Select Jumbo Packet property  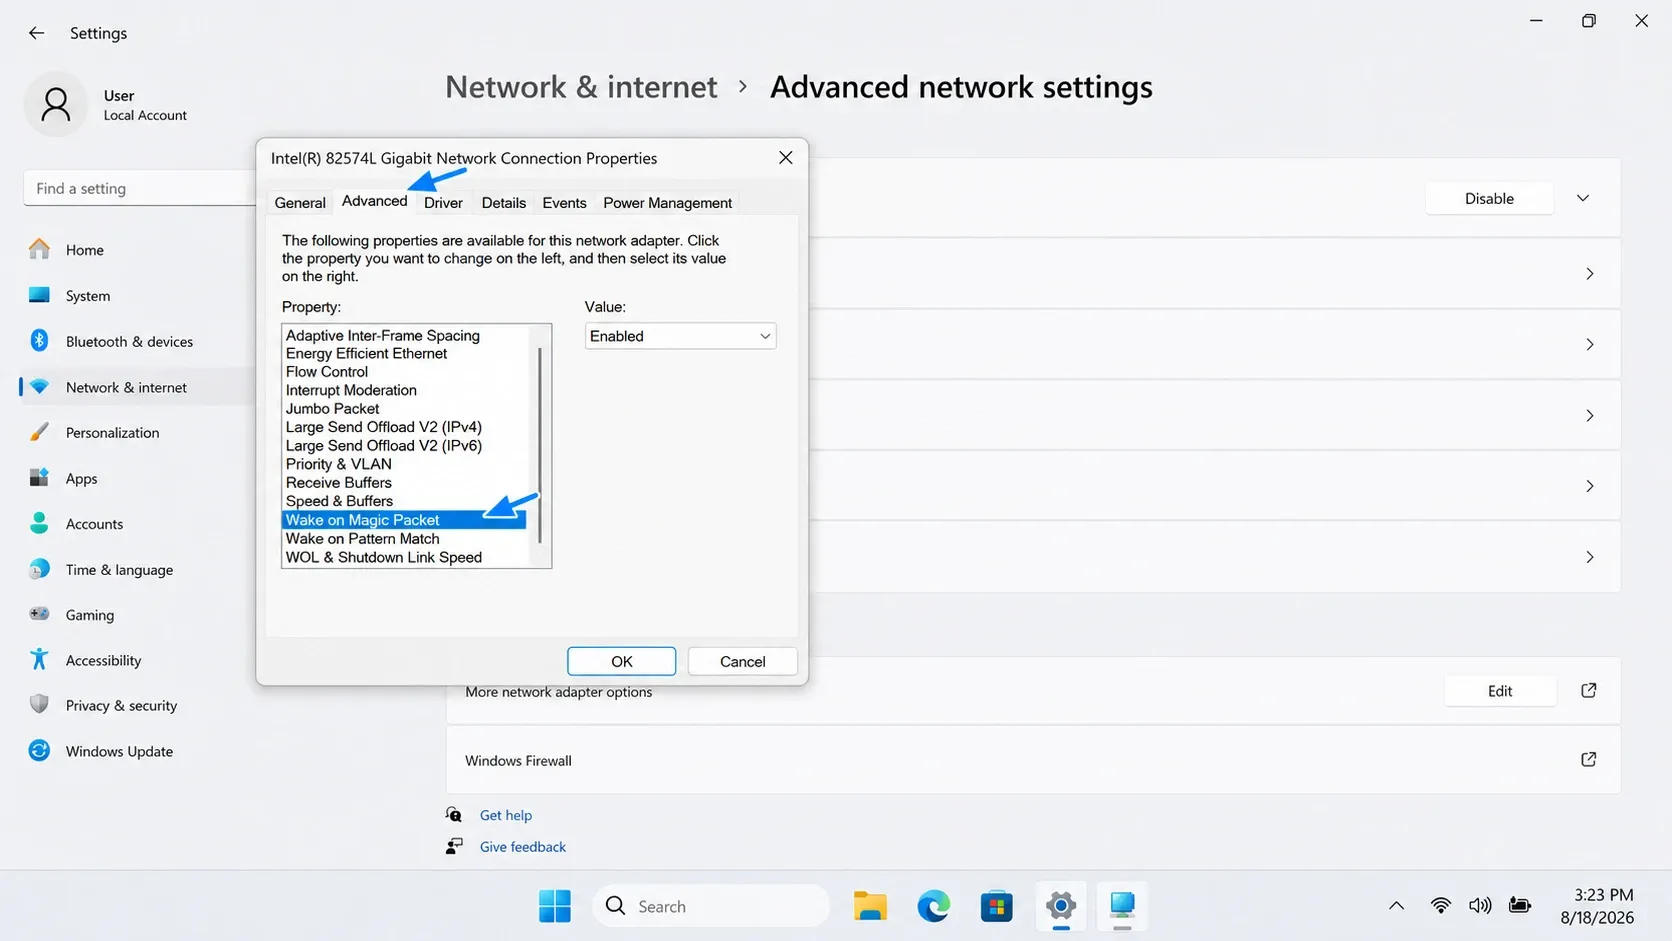[332, 408]
